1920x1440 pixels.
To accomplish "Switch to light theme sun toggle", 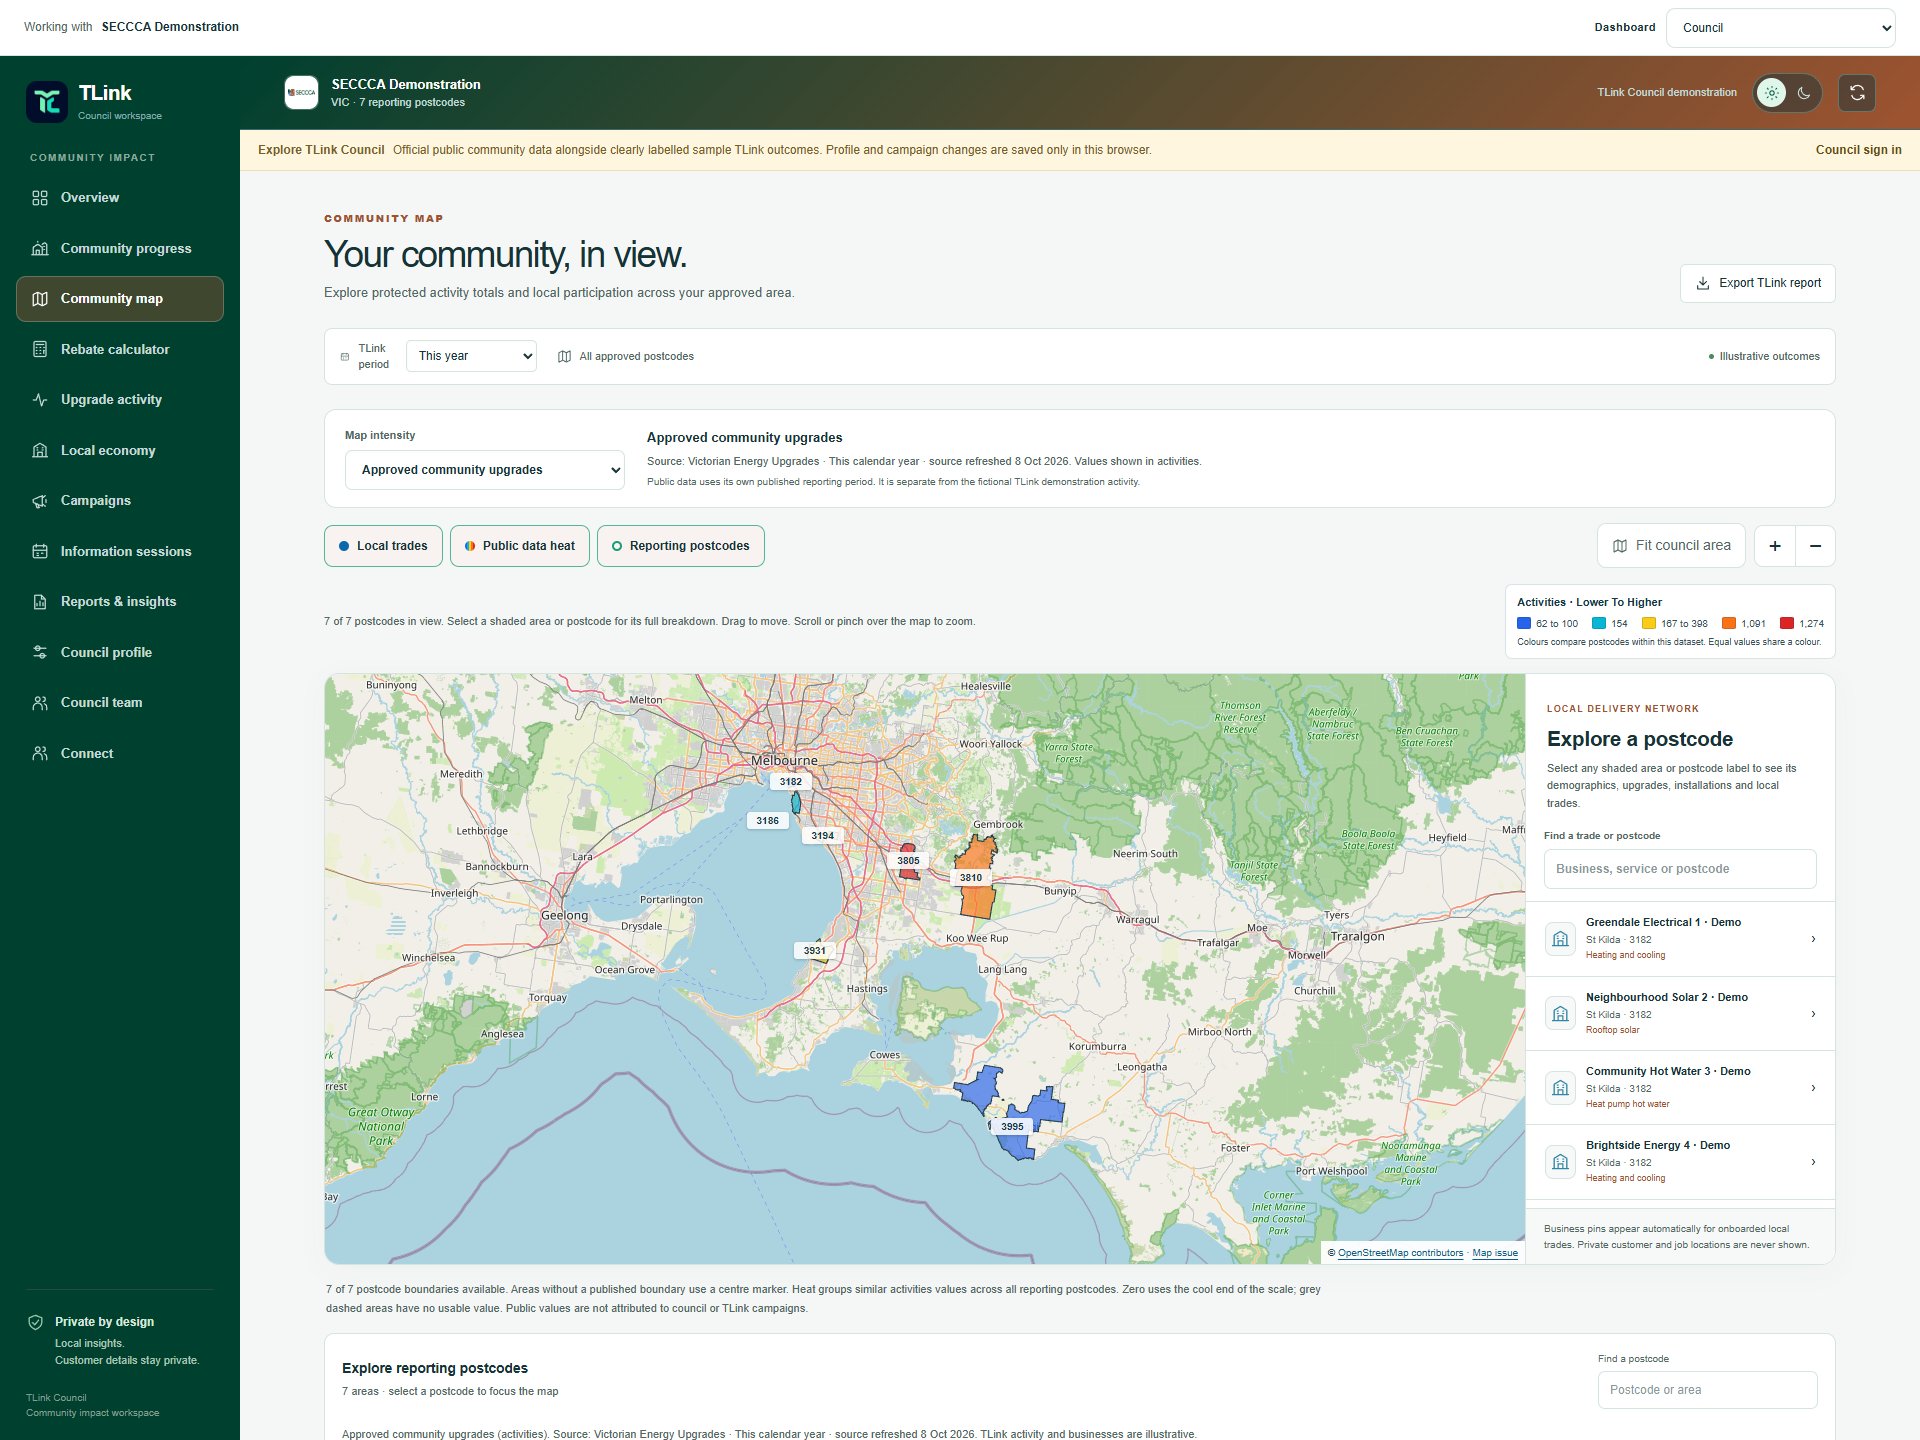I will tap(1772, 93).
